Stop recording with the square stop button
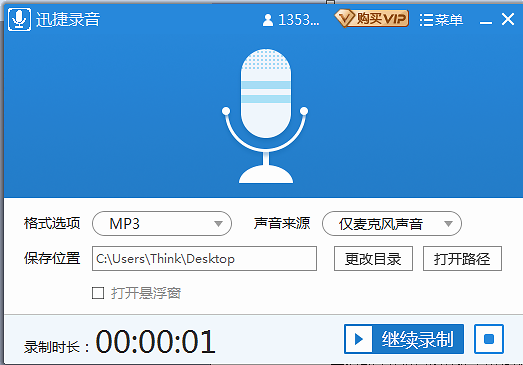The height and width of the screenshot is (365, 523). click(x=489, y=339)
